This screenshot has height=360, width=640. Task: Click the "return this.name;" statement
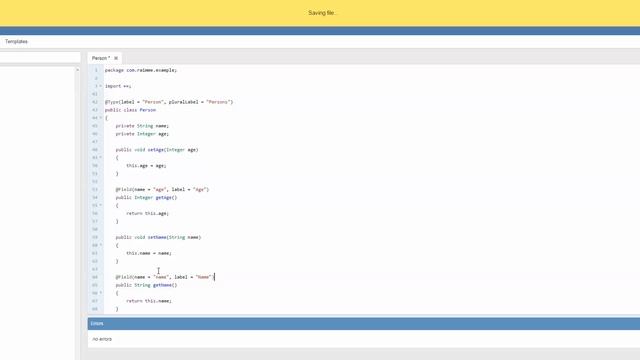[x=149, y=301]
